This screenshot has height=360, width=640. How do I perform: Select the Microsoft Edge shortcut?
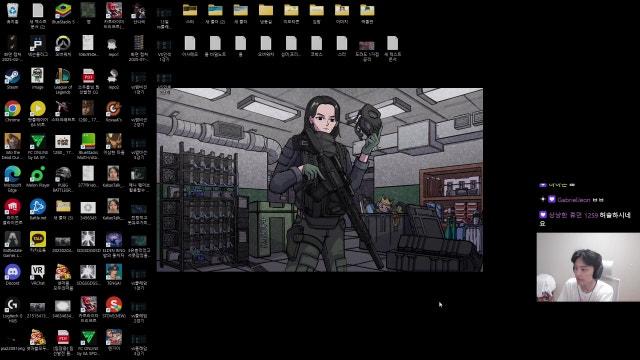pyautogui.click(x=12, y=179)
